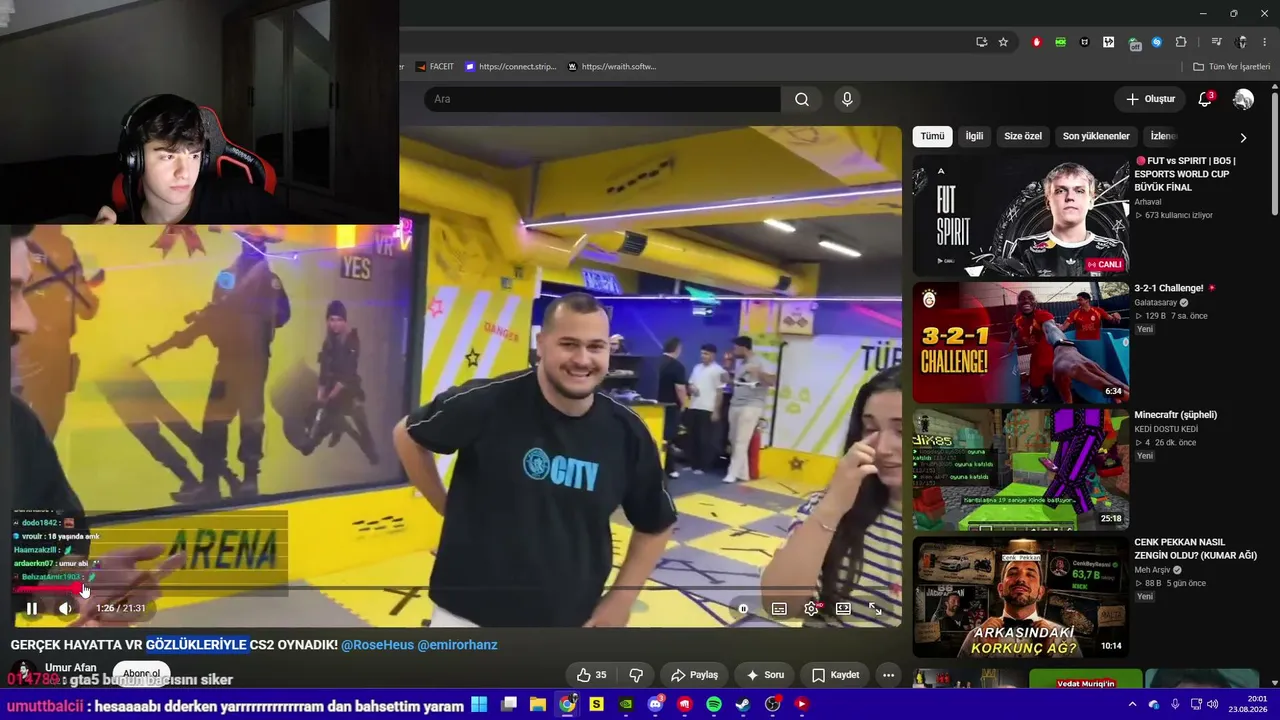The width and height of the screenshot is (1280, 720).
Task: Share the video using Paylaş
Action: [695, 675]
